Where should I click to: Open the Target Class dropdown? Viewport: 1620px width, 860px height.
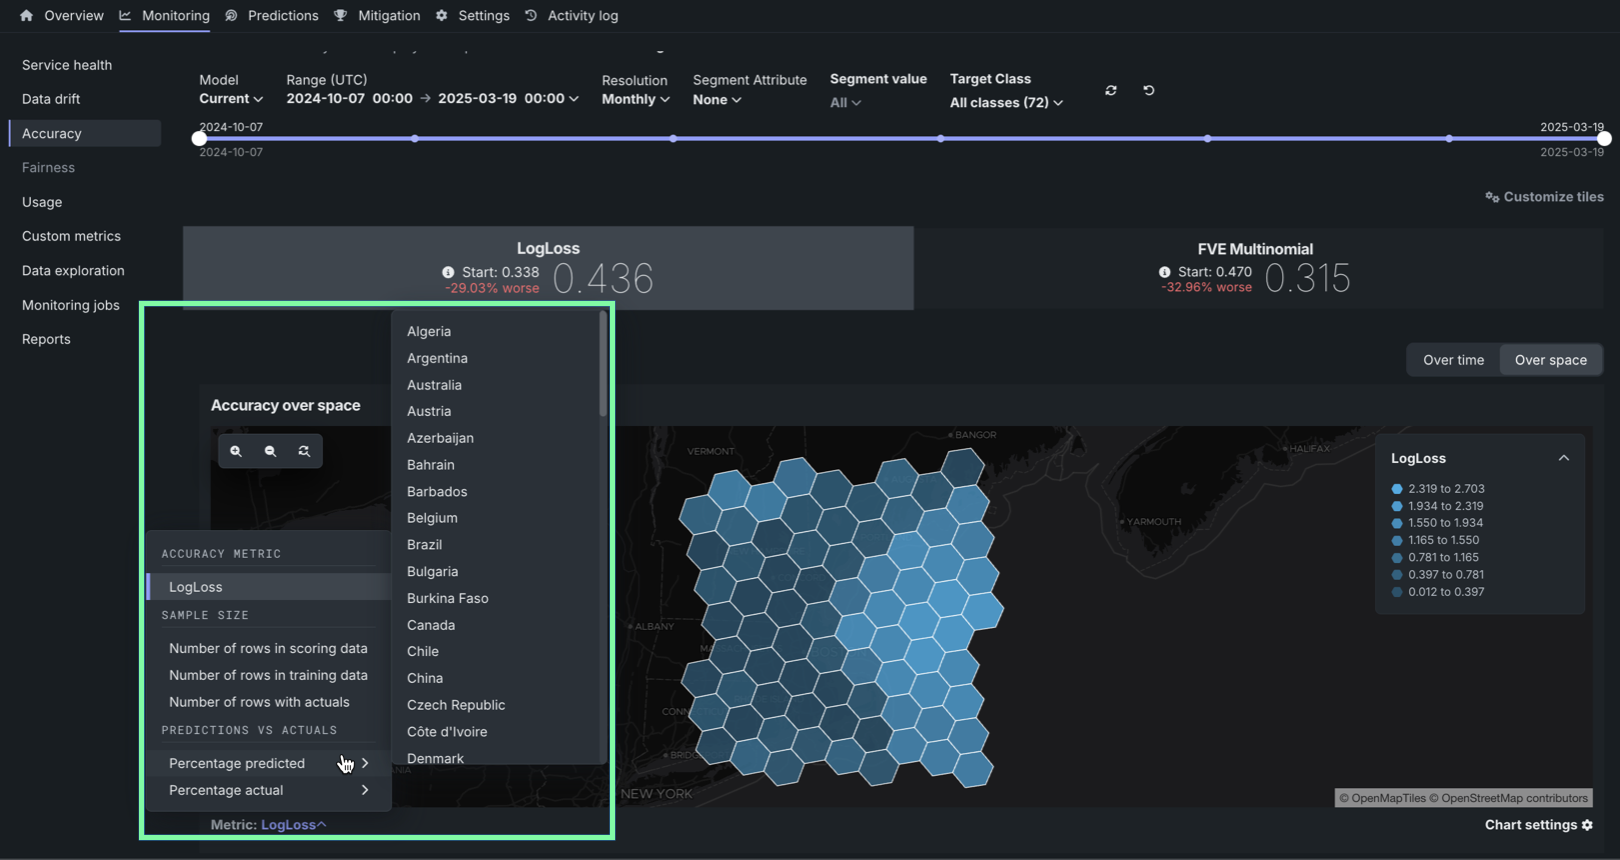point(1005,102)
